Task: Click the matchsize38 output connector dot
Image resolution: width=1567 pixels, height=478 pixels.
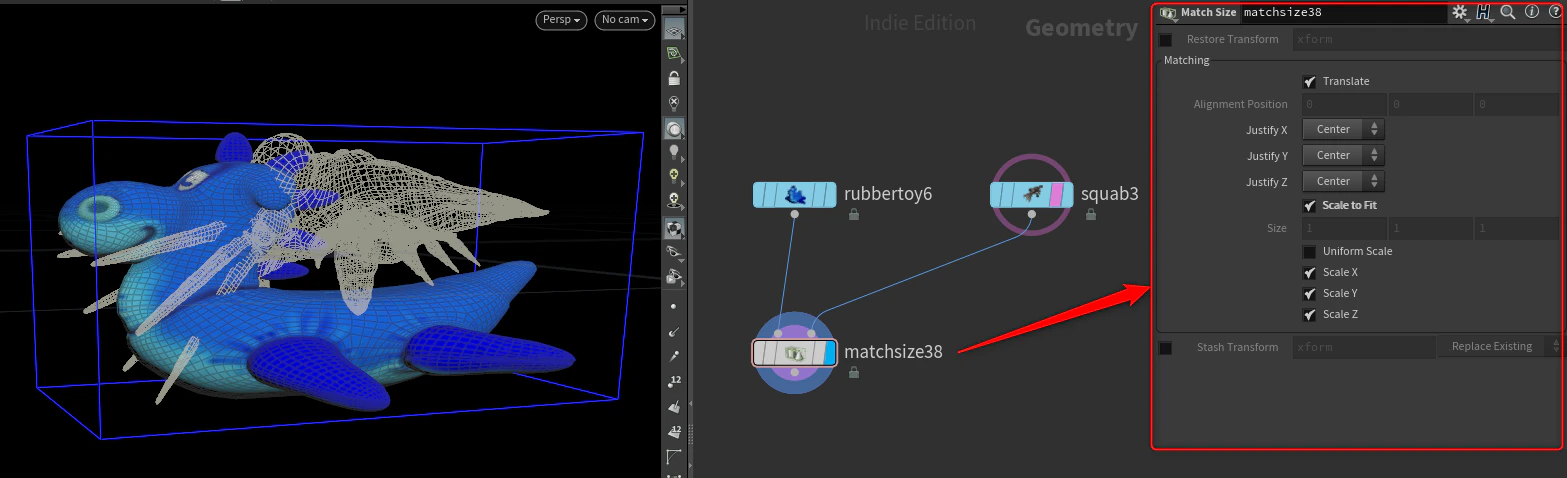Action: tap(795, 372)
